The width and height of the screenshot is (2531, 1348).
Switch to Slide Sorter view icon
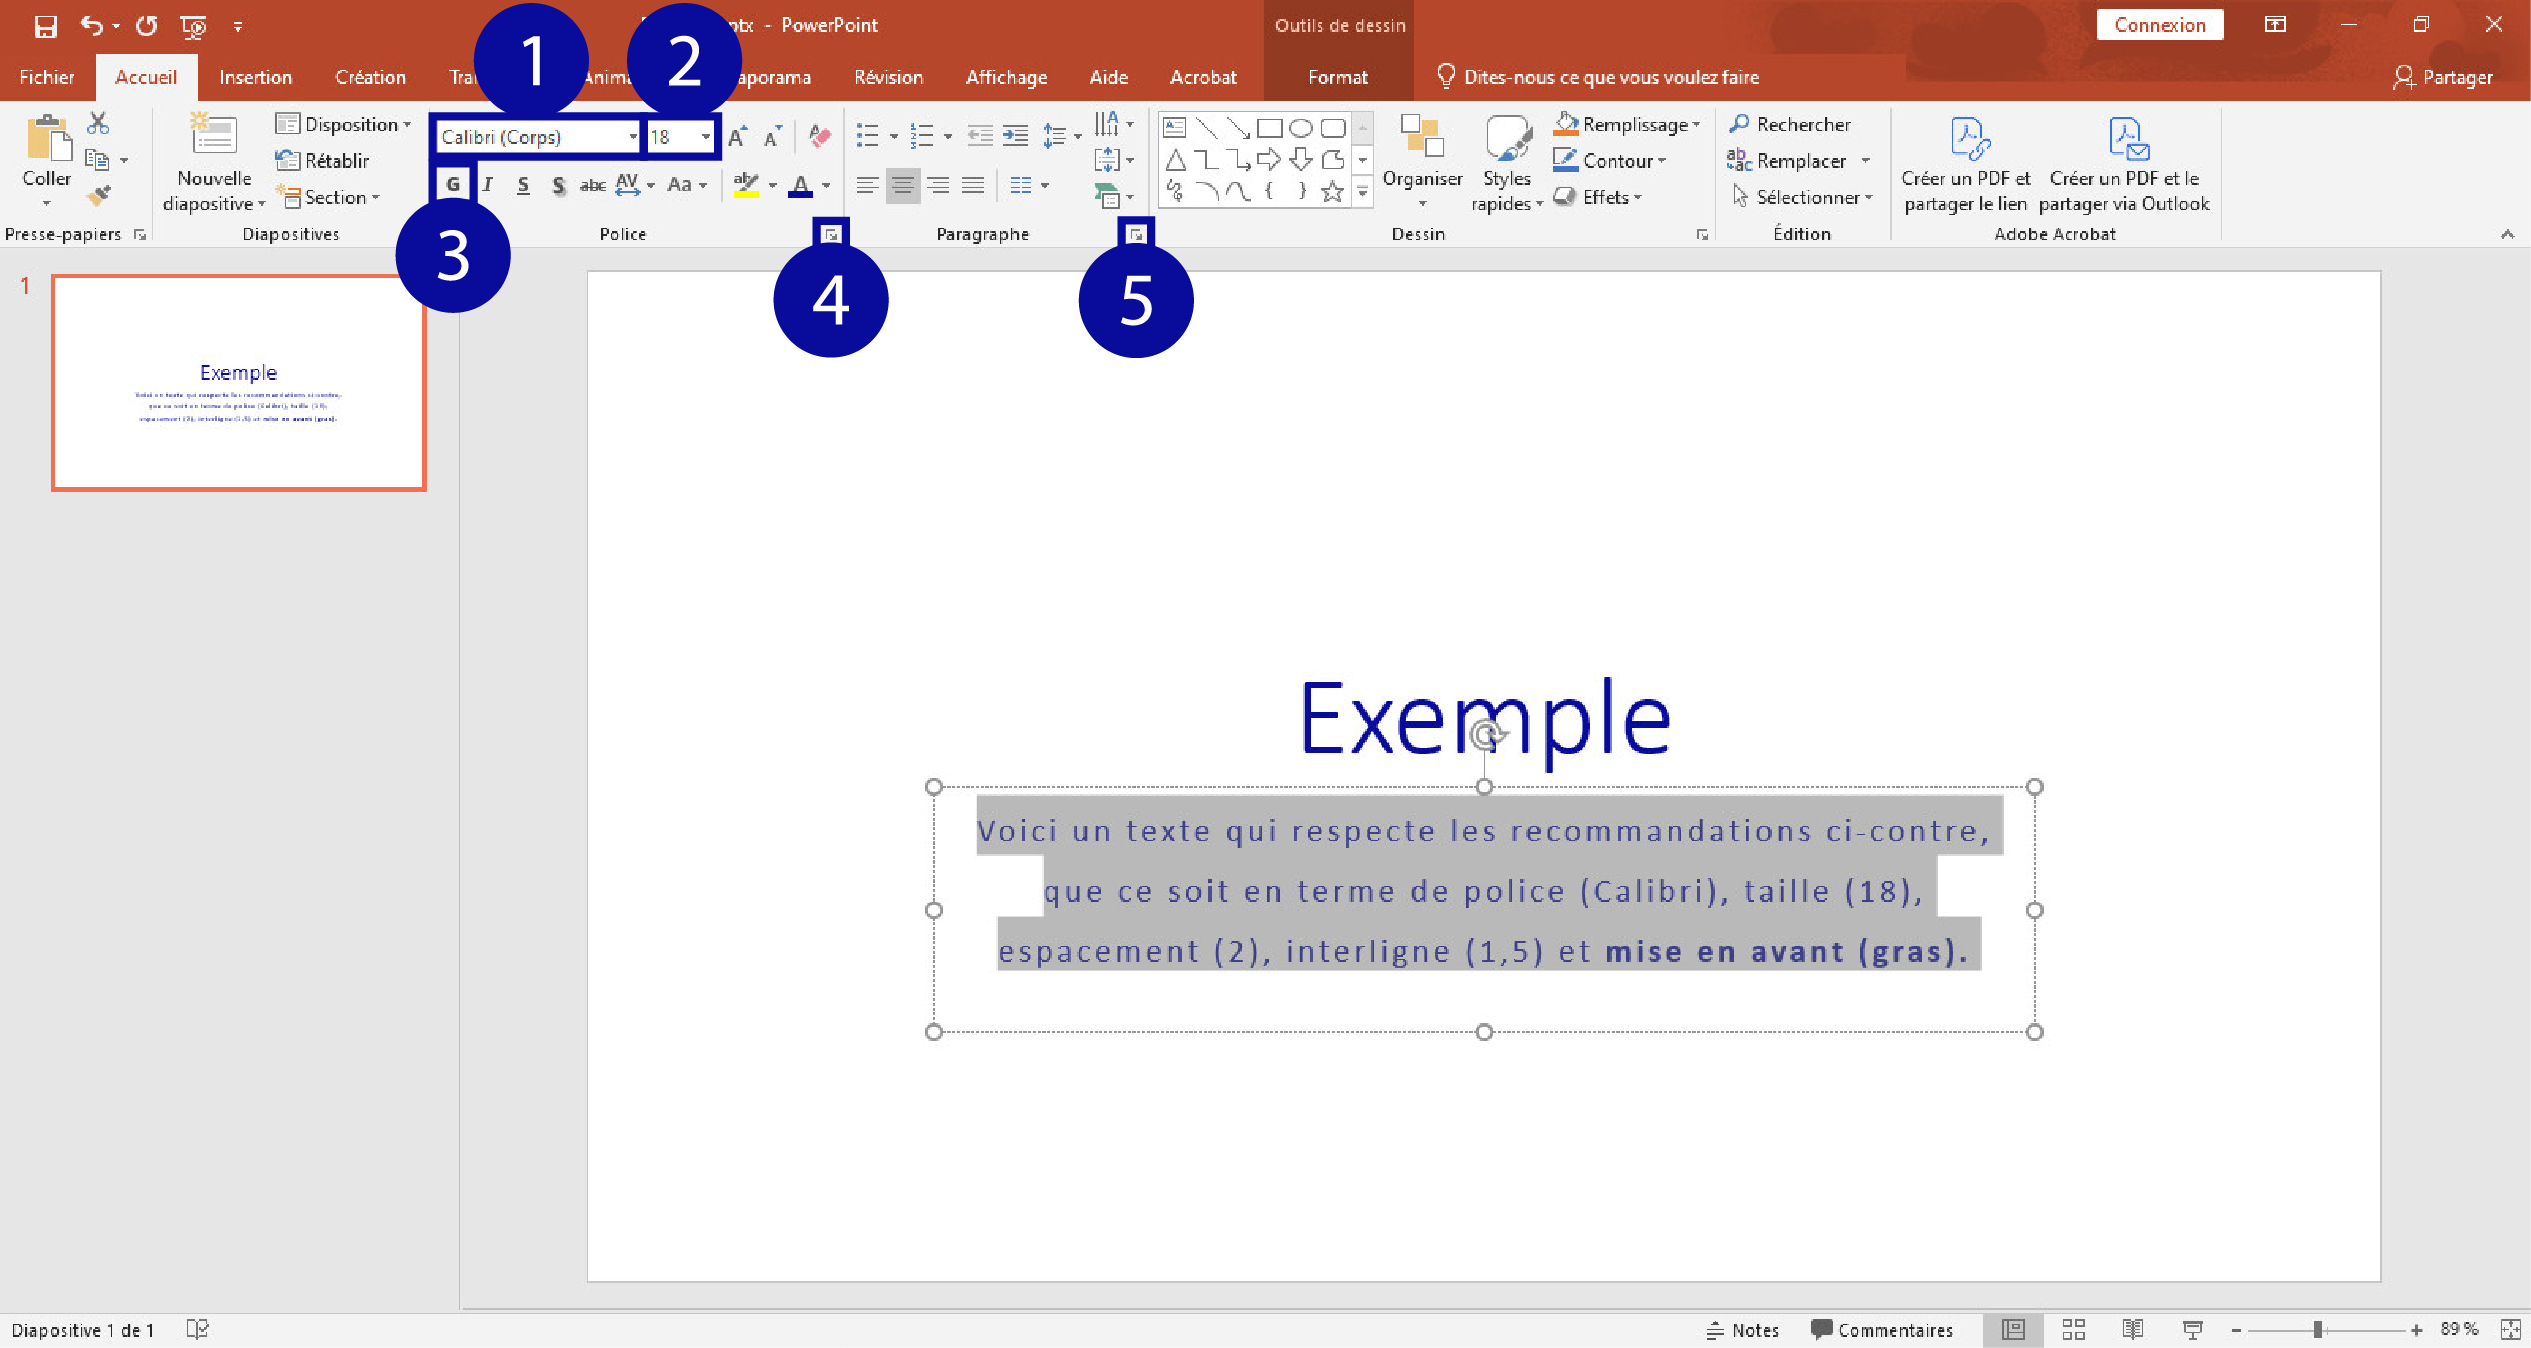2073,1329
